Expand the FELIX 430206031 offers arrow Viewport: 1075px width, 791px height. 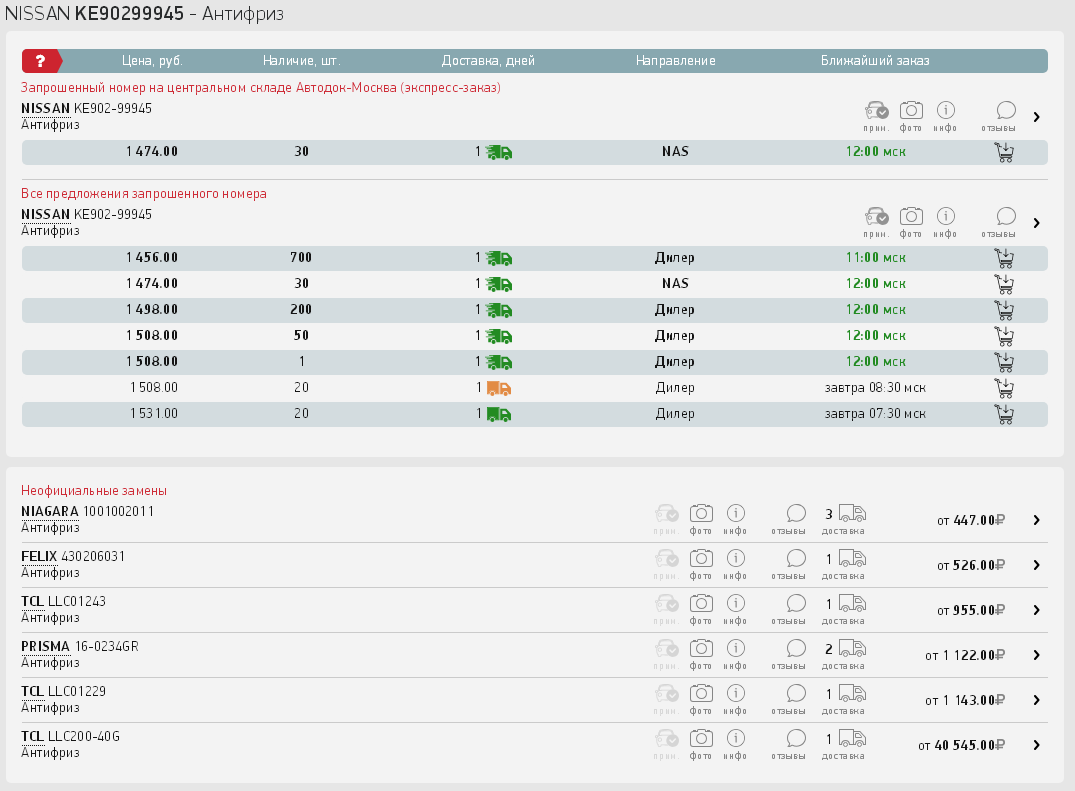point(1037,565)
